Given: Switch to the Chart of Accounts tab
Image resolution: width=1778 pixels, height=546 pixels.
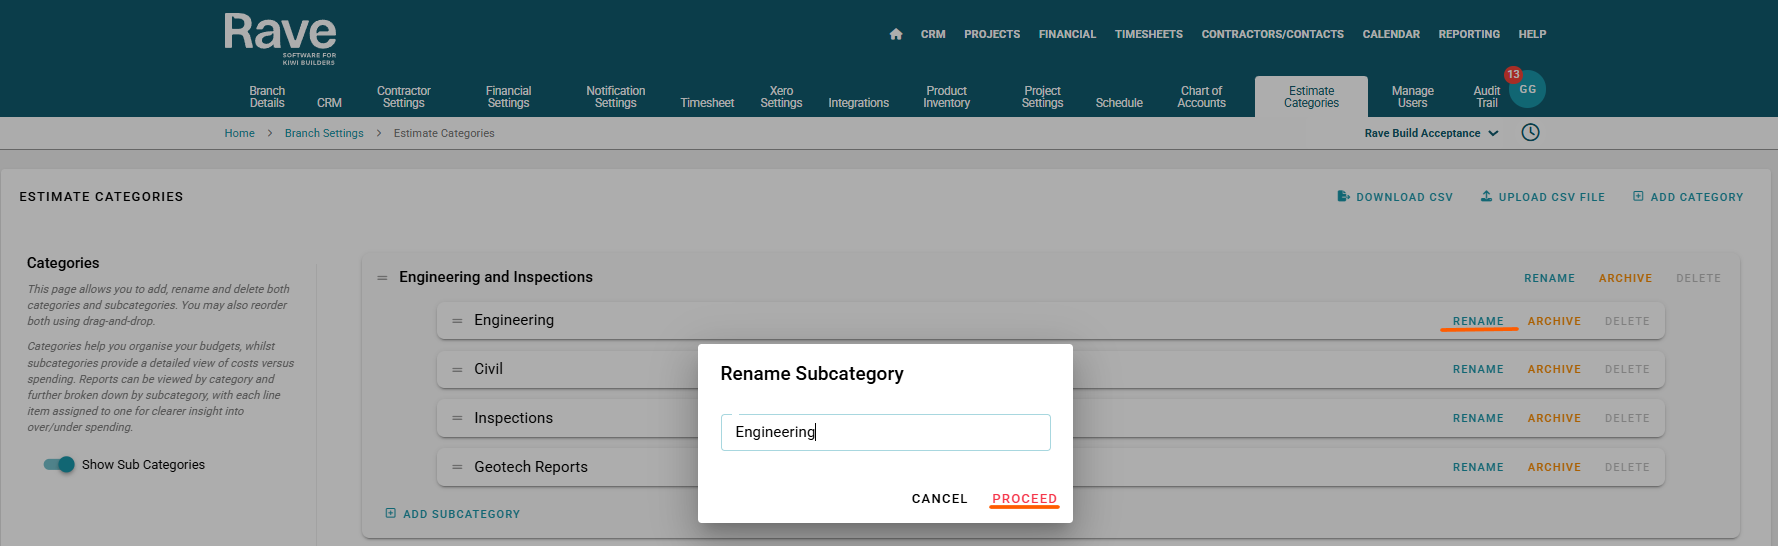Looking at the screenshot, I should pos(1201,97).
